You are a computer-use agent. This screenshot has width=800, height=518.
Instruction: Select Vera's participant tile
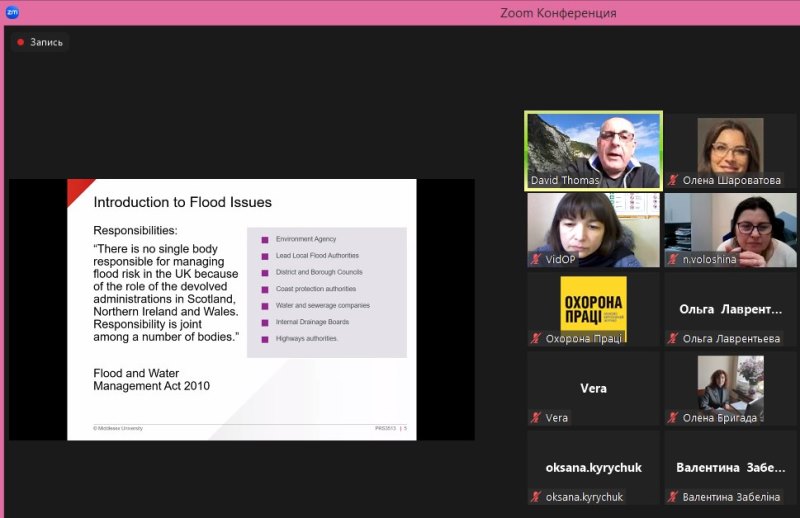(593, 388)
